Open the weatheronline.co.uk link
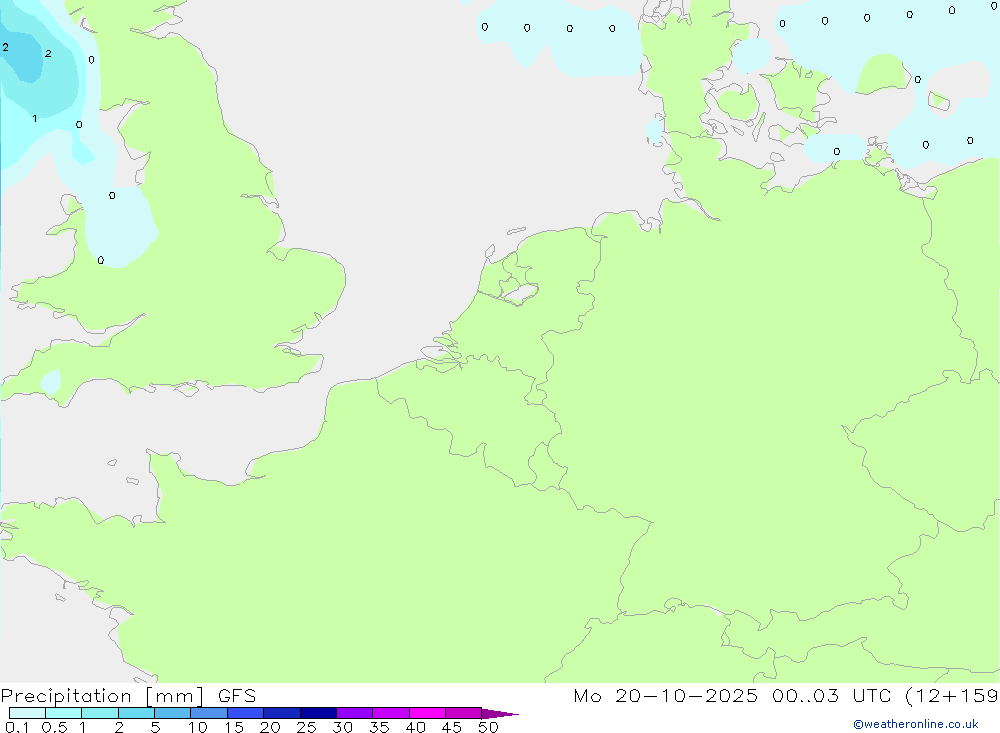The width and height of the screenshot is (1000, 733). pyautogui.click(x=916, y=724)
